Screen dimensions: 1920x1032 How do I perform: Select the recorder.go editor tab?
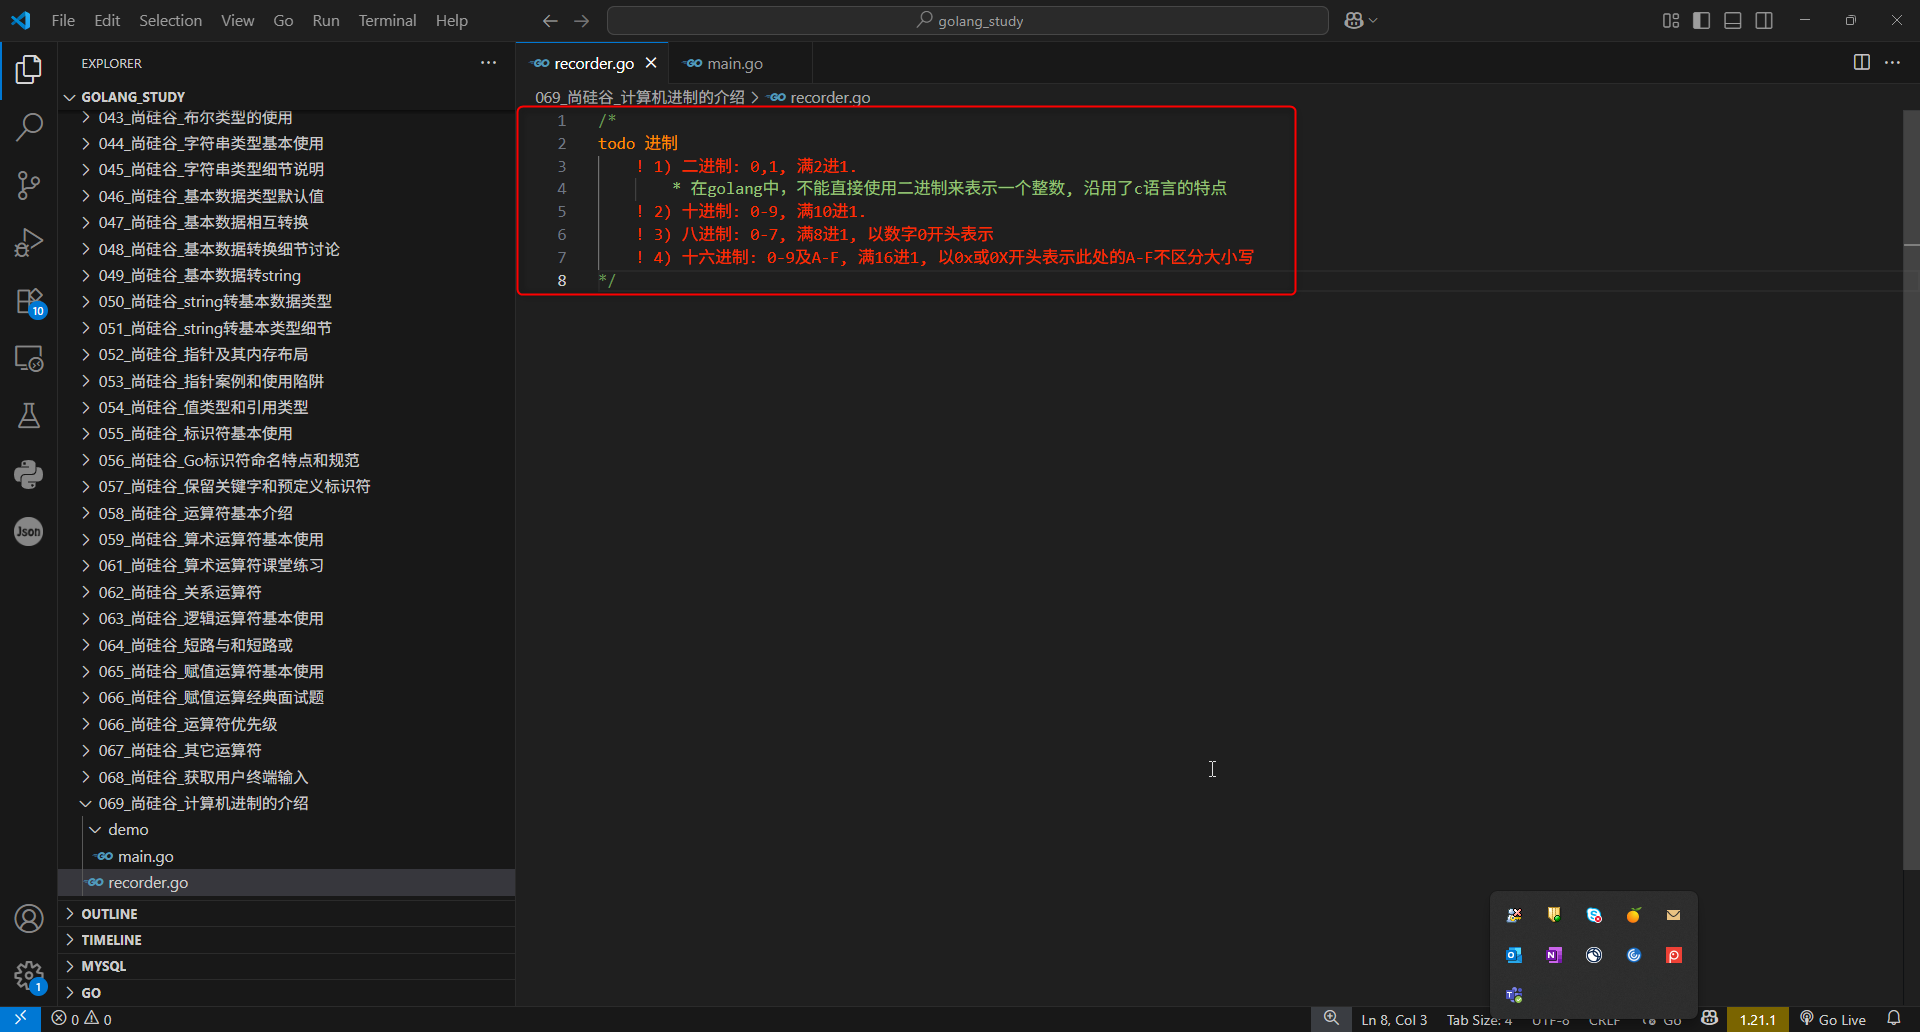593,63
